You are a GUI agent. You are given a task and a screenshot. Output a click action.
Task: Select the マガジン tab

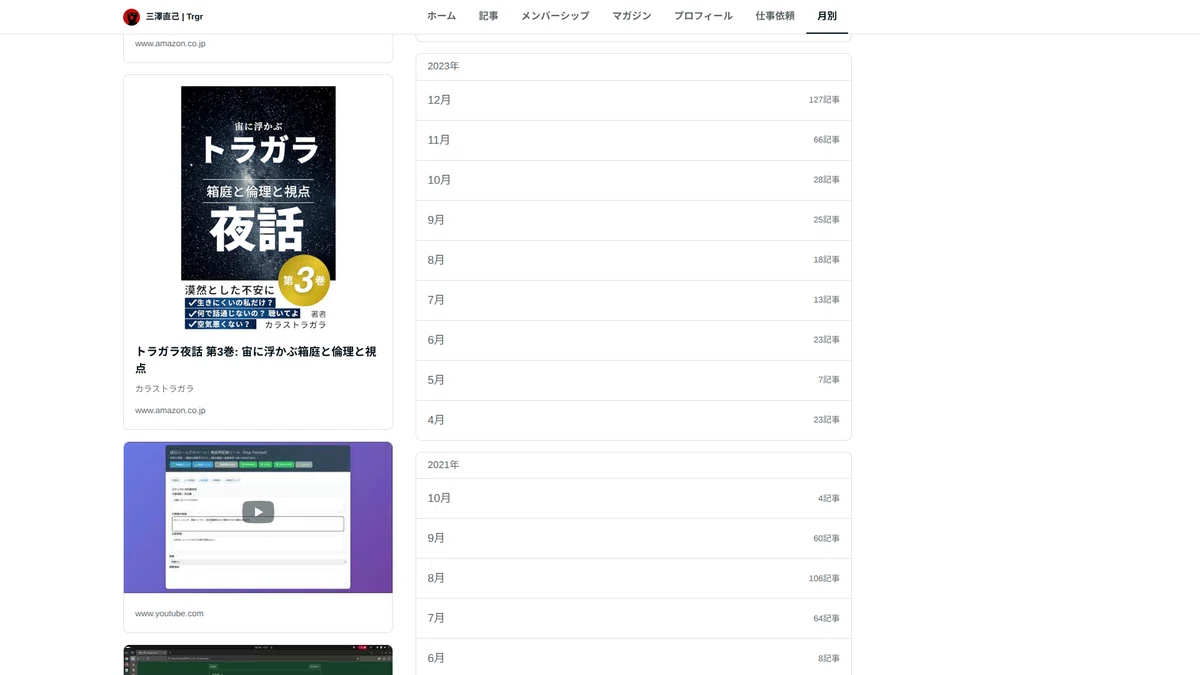click(631, 16)
